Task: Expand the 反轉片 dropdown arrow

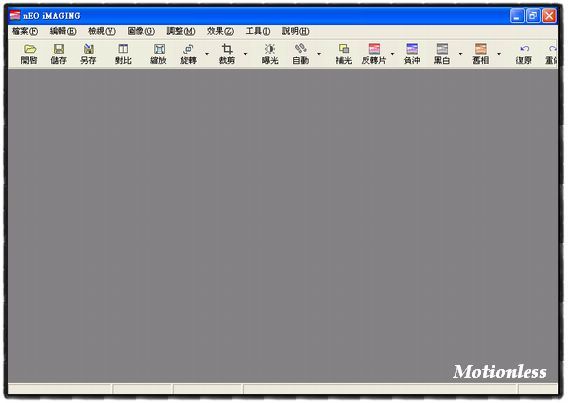Action: (392, 54)
